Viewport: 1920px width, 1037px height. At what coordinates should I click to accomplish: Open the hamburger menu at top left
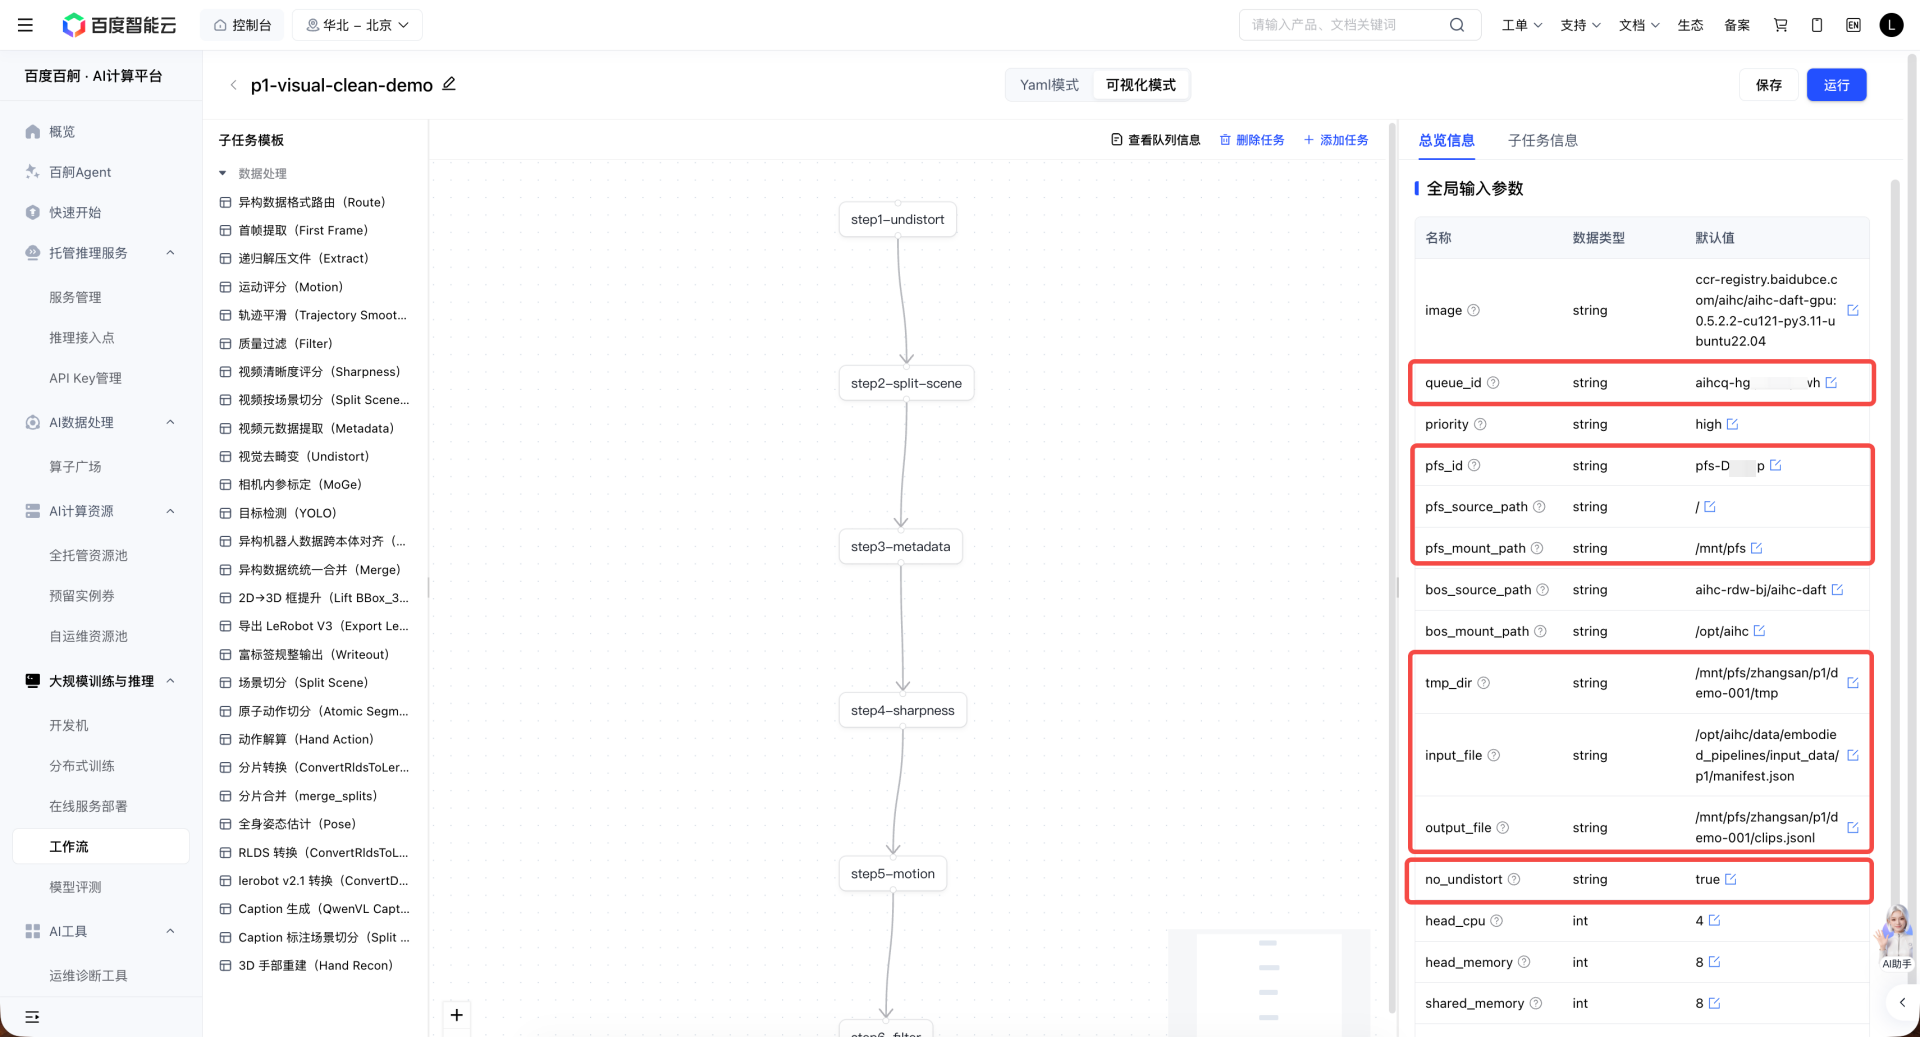click(25, 25)
